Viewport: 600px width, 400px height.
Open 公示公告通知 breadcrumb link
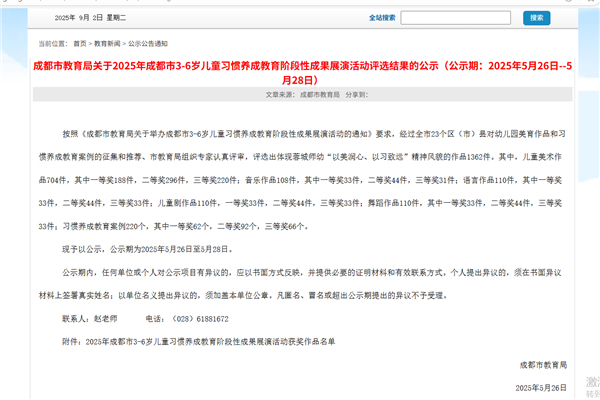[147, 44]
